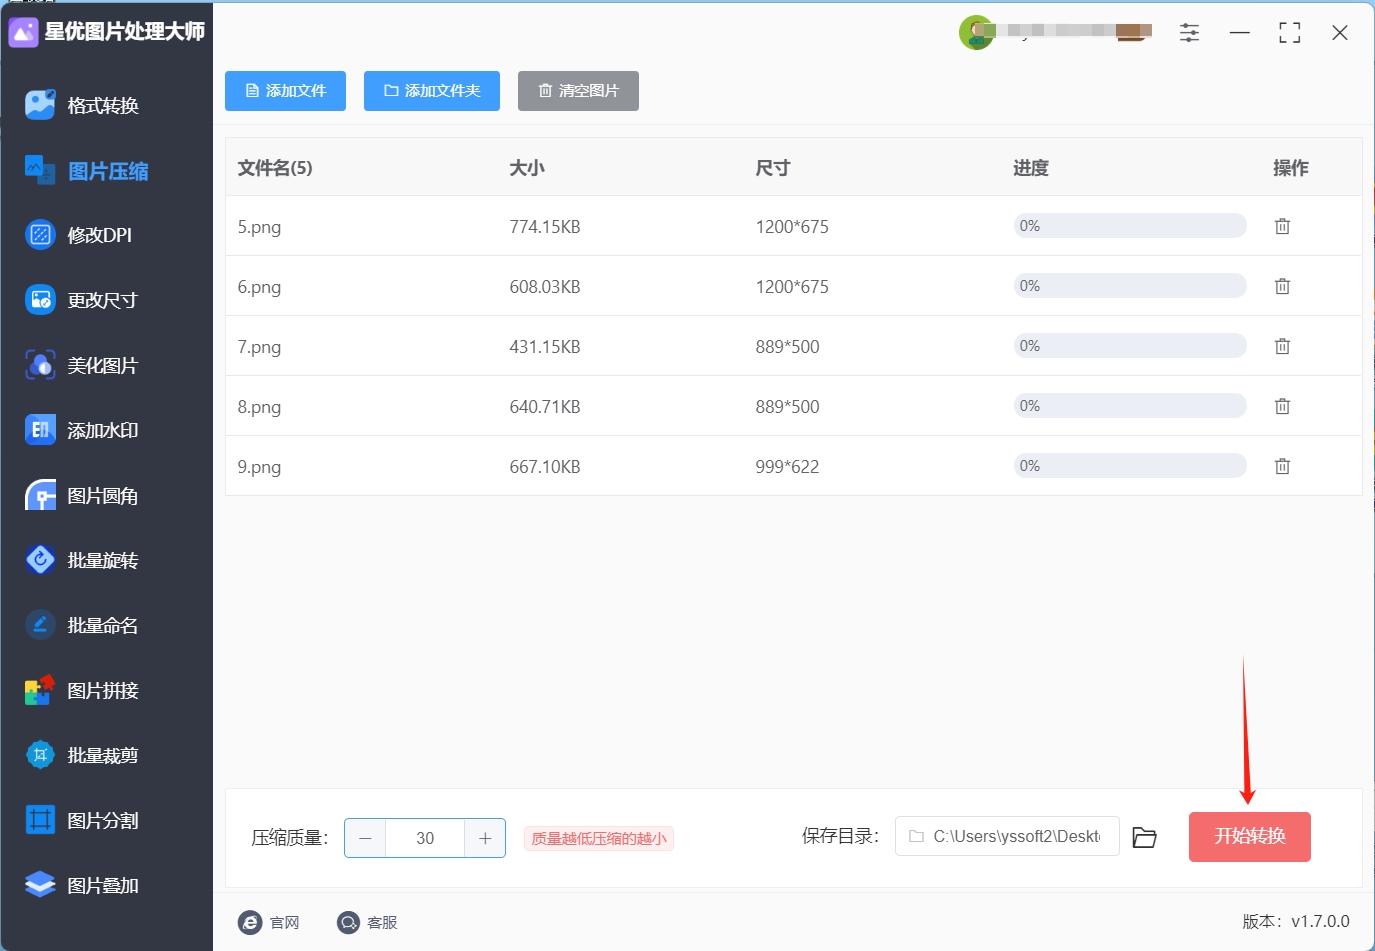
Task: Click the 7.png progress bar
Action: 1130,346
